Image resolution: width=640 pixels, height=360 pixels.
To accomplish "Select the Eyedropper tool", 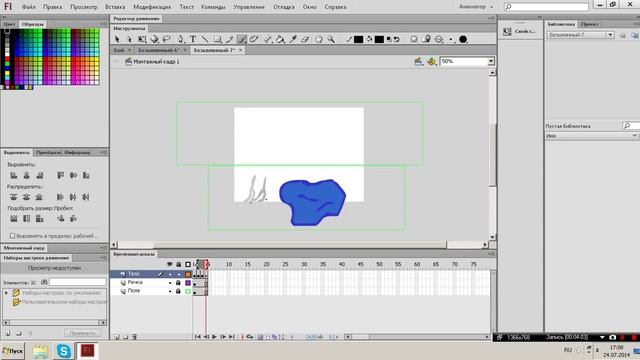I will 293,39.
